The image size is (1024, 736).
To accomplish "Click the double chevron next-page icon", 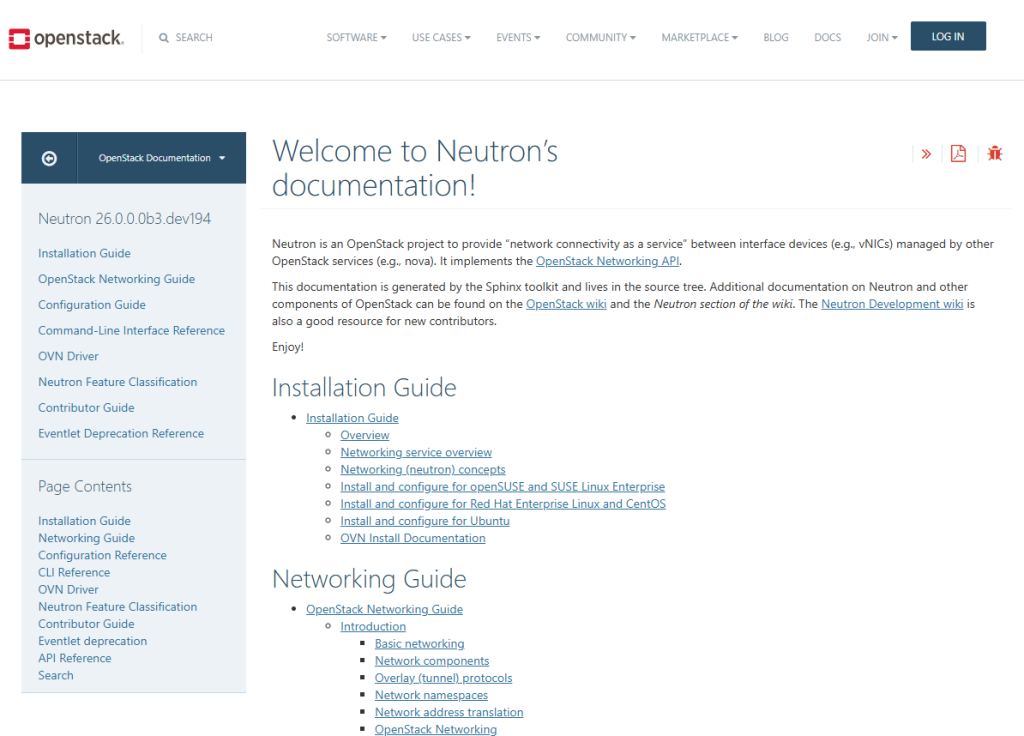I will (926, 154).
